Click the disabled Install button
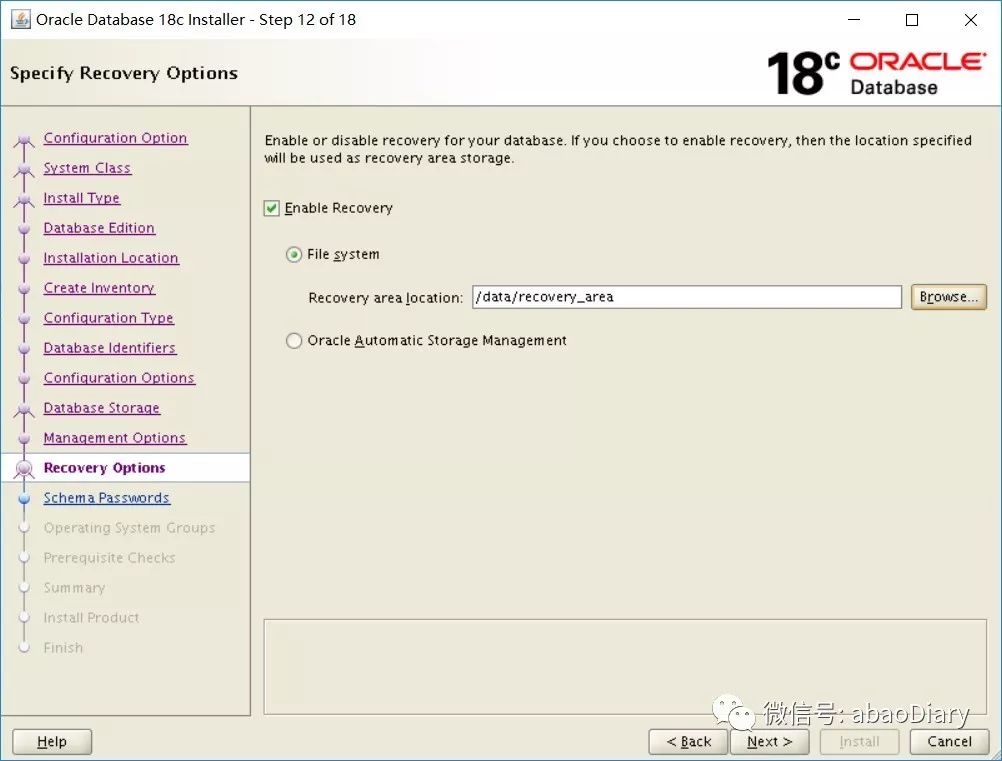Screen dimensions: 1002x761 click(859, 741)
